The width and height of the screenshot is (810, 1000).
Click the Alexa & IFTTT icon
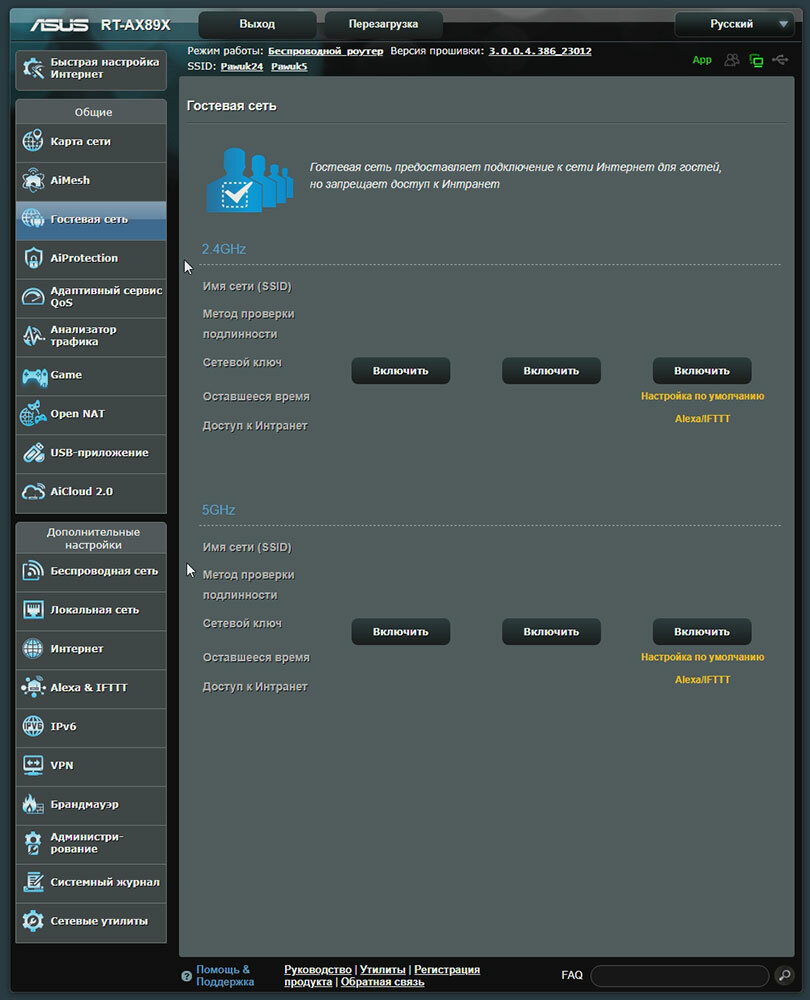point(33,687)
